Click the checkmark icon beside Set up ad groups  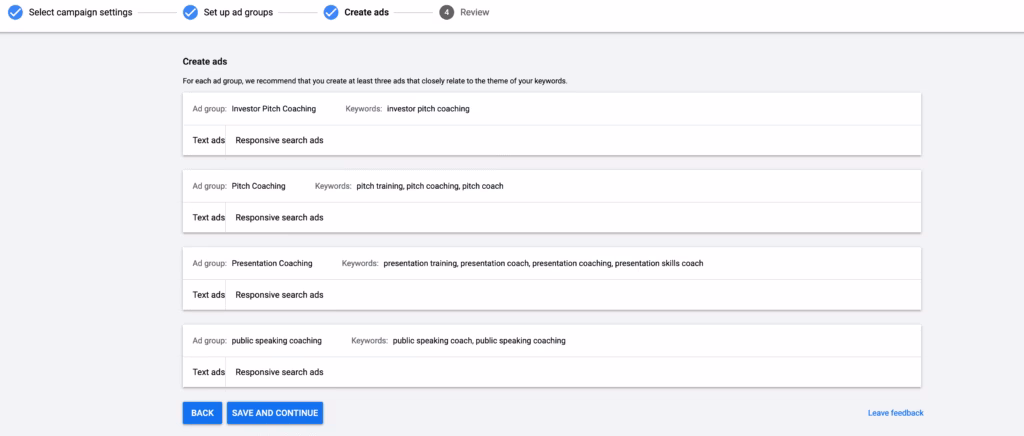190,13
